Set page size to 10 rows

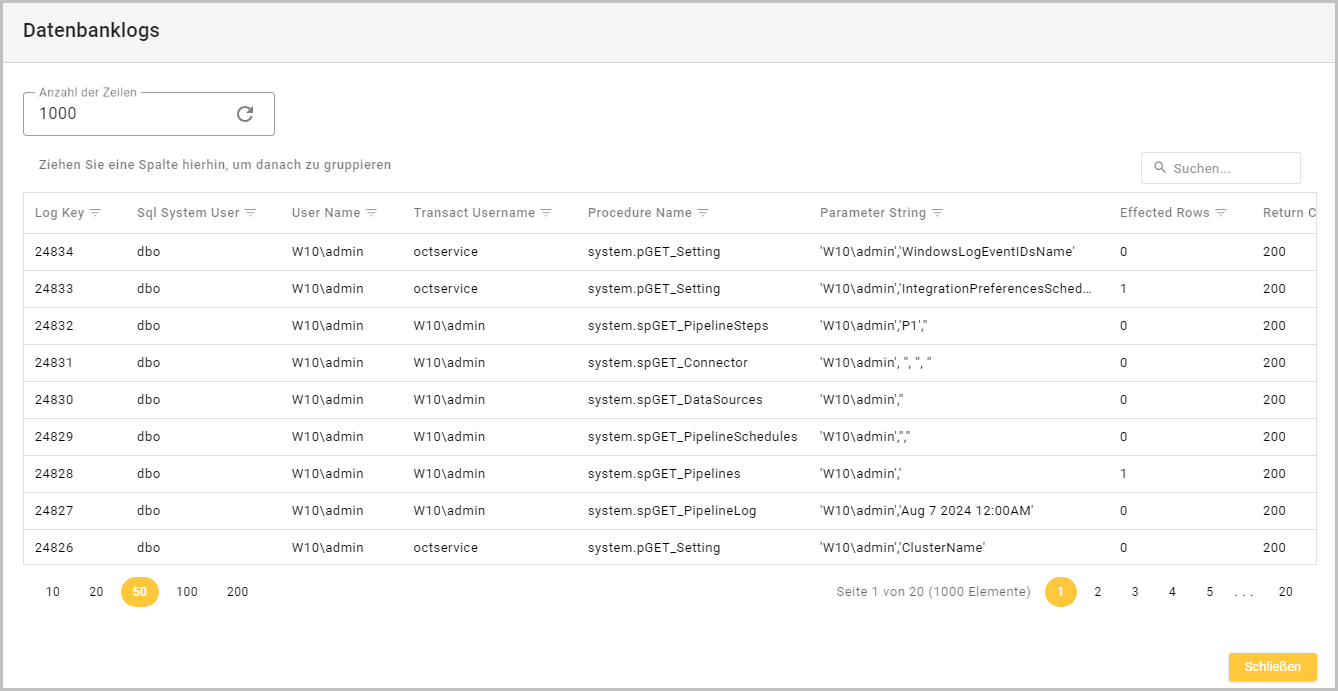coord(53,592)
